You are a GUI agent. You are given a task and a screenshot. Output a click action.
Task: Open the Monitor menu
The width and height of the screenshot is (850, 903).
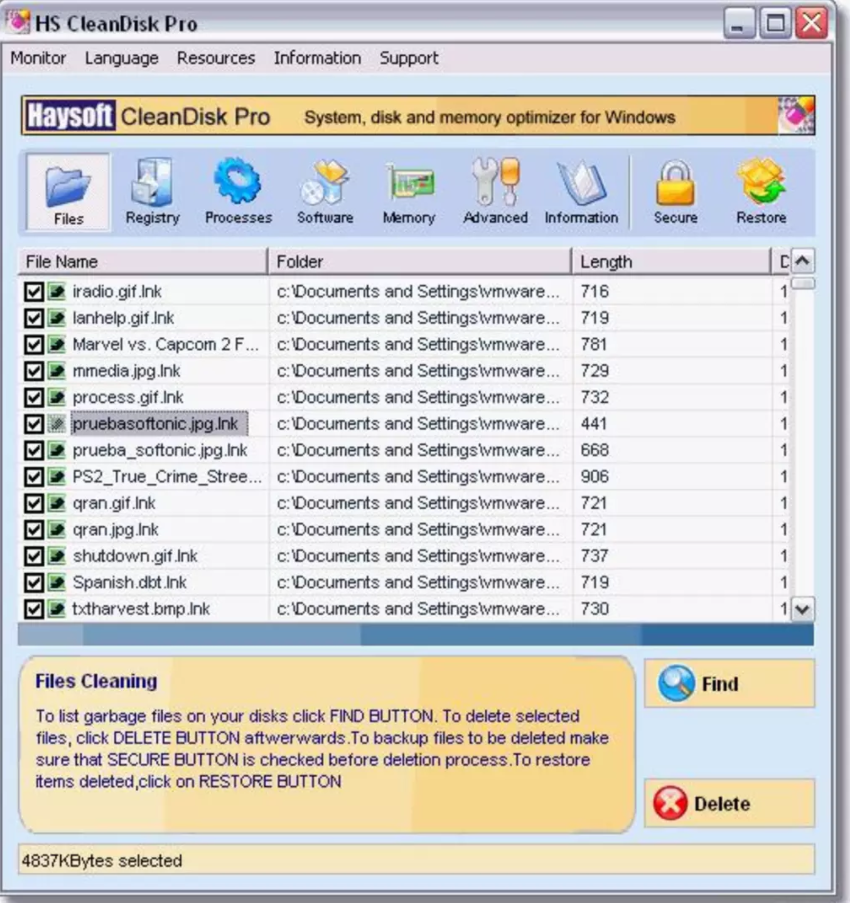(38, 58)
